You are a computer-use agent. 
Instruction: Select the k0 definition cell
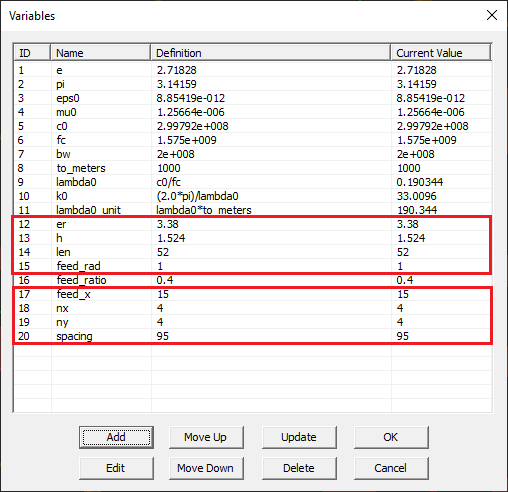[271, 196]
